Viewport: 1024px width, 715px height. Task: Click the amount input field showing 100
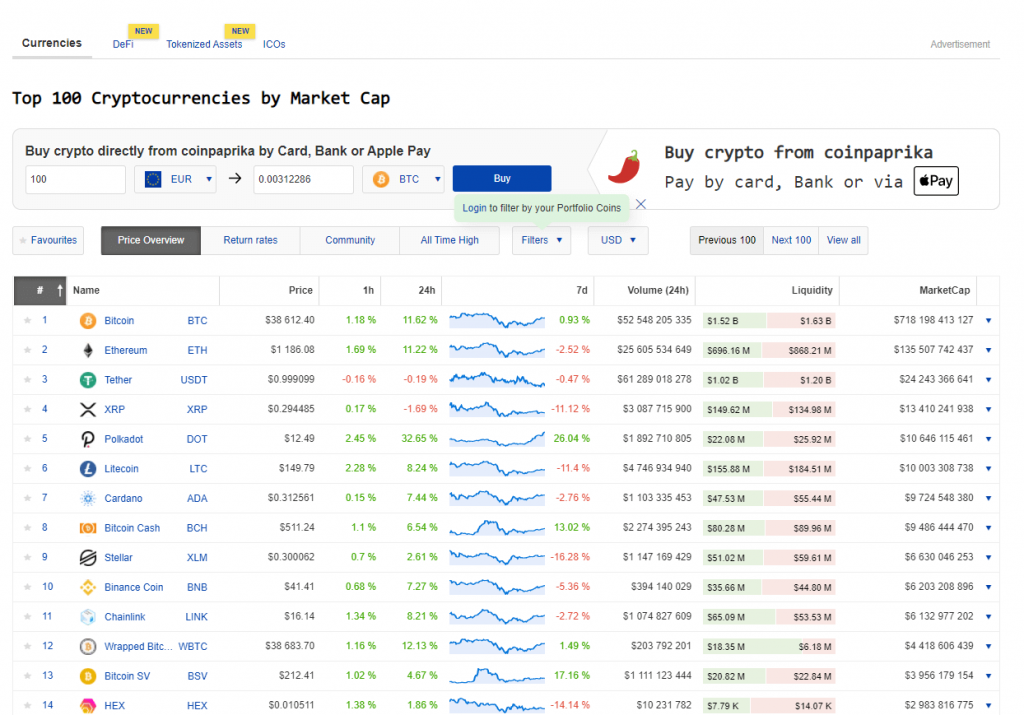pyautogui.click(x=75, y=179)
